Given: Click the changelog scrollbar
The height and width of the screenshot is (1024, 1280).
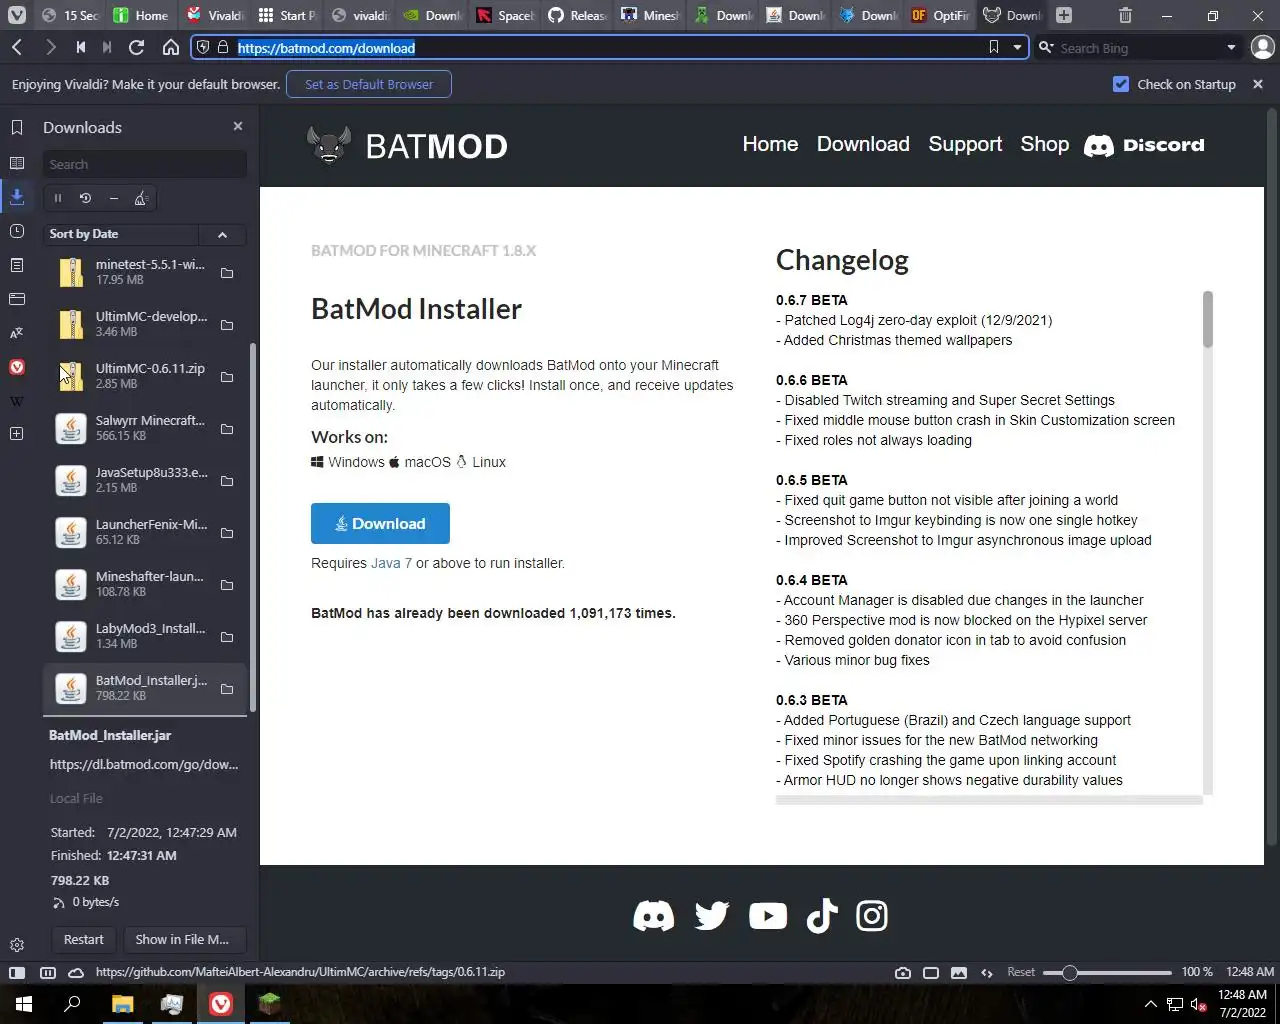Looking at the screenshot, I should click(x=1208, y=320).
